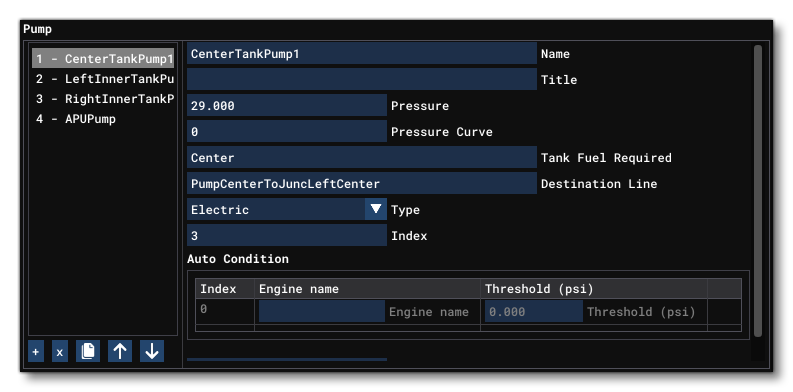Select CenterTankPump1 in the pump list
The image size is (793, 392).
click(103, 59)
